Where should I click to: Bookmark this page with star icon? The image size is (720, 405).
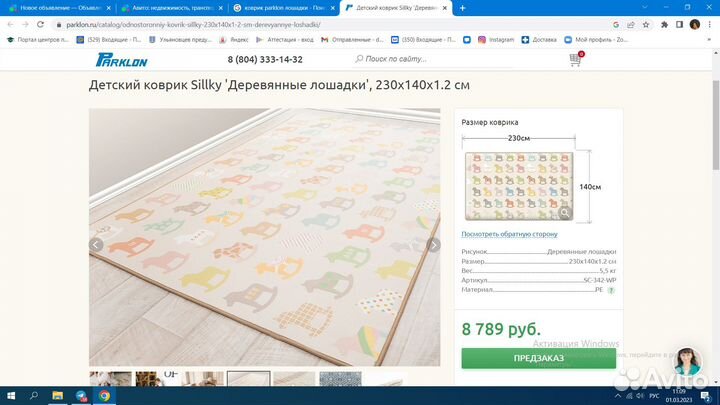[646, 24]
